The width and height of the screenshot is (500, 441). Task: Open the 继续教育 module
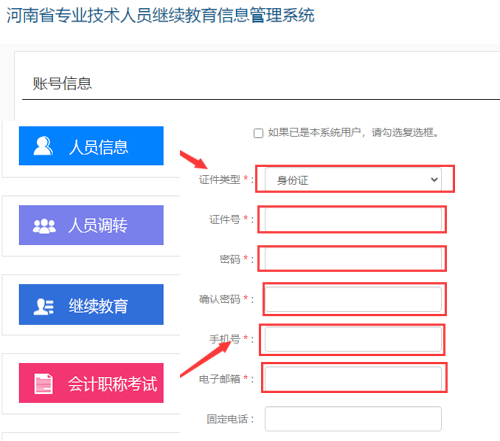click(x=91, y=304)
